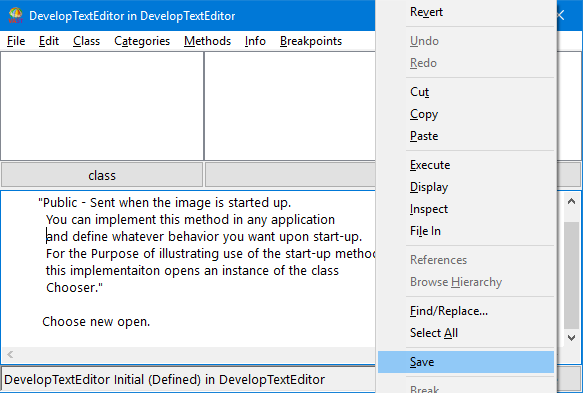The image size is (583, 393).
Task: Open the Class menu
Action: pyautogui.click(x=86, y=41)
